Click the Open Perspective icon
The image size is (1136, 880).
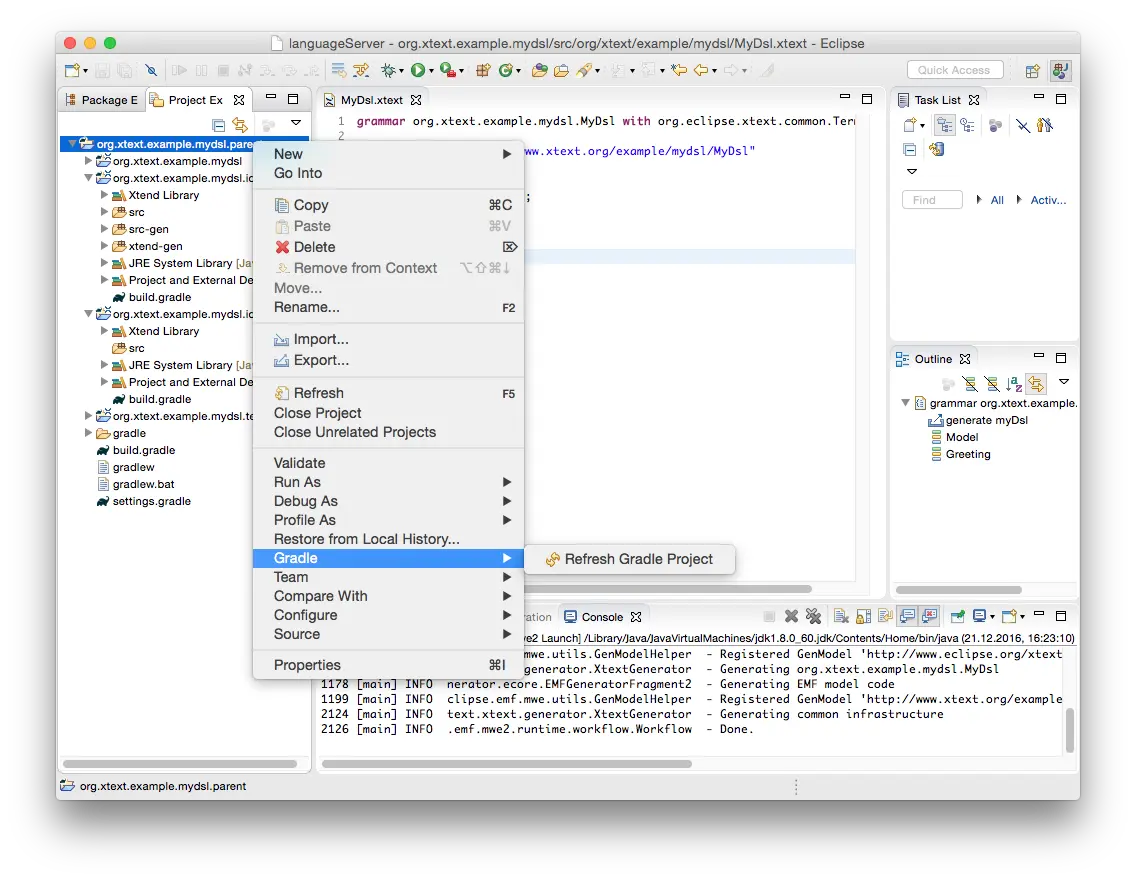[1032, 70]
